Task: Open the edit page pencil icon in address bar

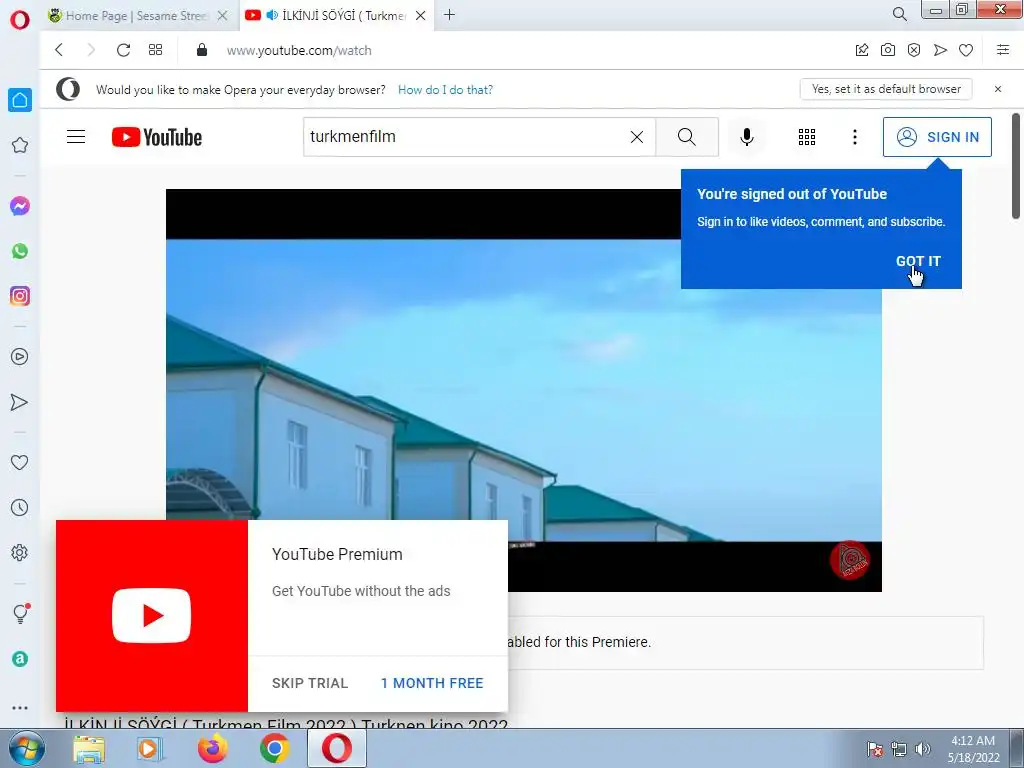Action: pyautogui.click(x=862, y=50)
